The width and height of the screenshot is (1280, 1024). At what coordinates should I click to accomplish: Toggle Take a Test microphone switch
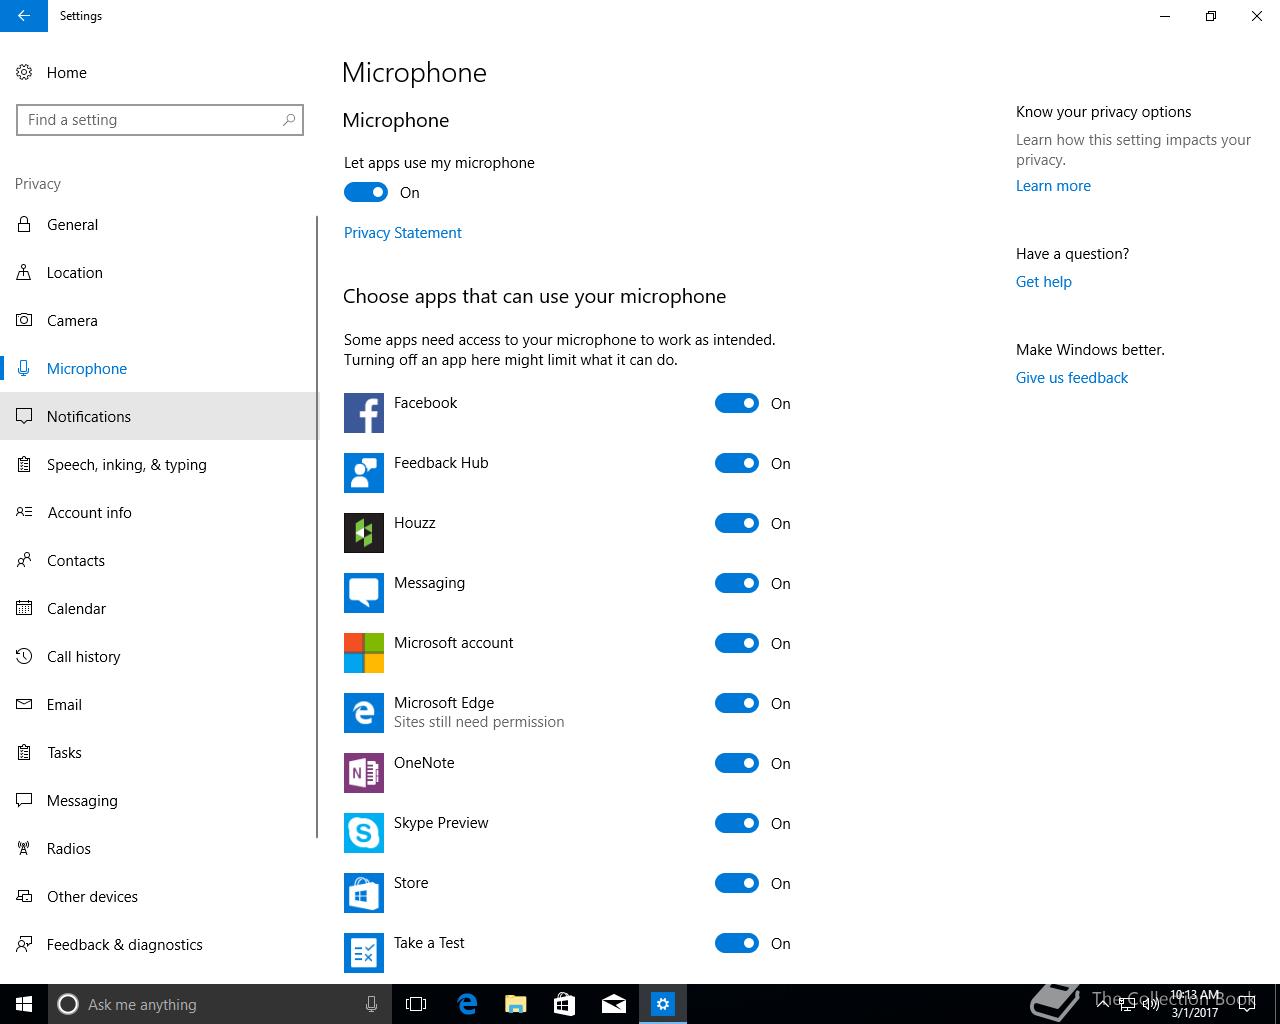pyautogui.click(x=737, y=943)
